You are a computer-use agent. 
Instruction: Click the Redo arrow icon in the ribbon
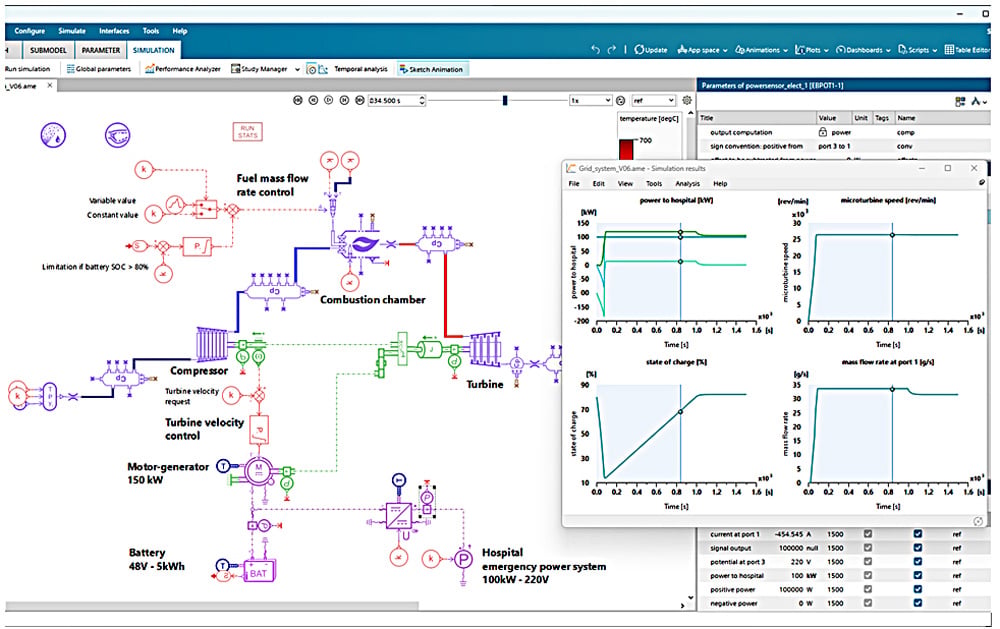click(612, 50)
